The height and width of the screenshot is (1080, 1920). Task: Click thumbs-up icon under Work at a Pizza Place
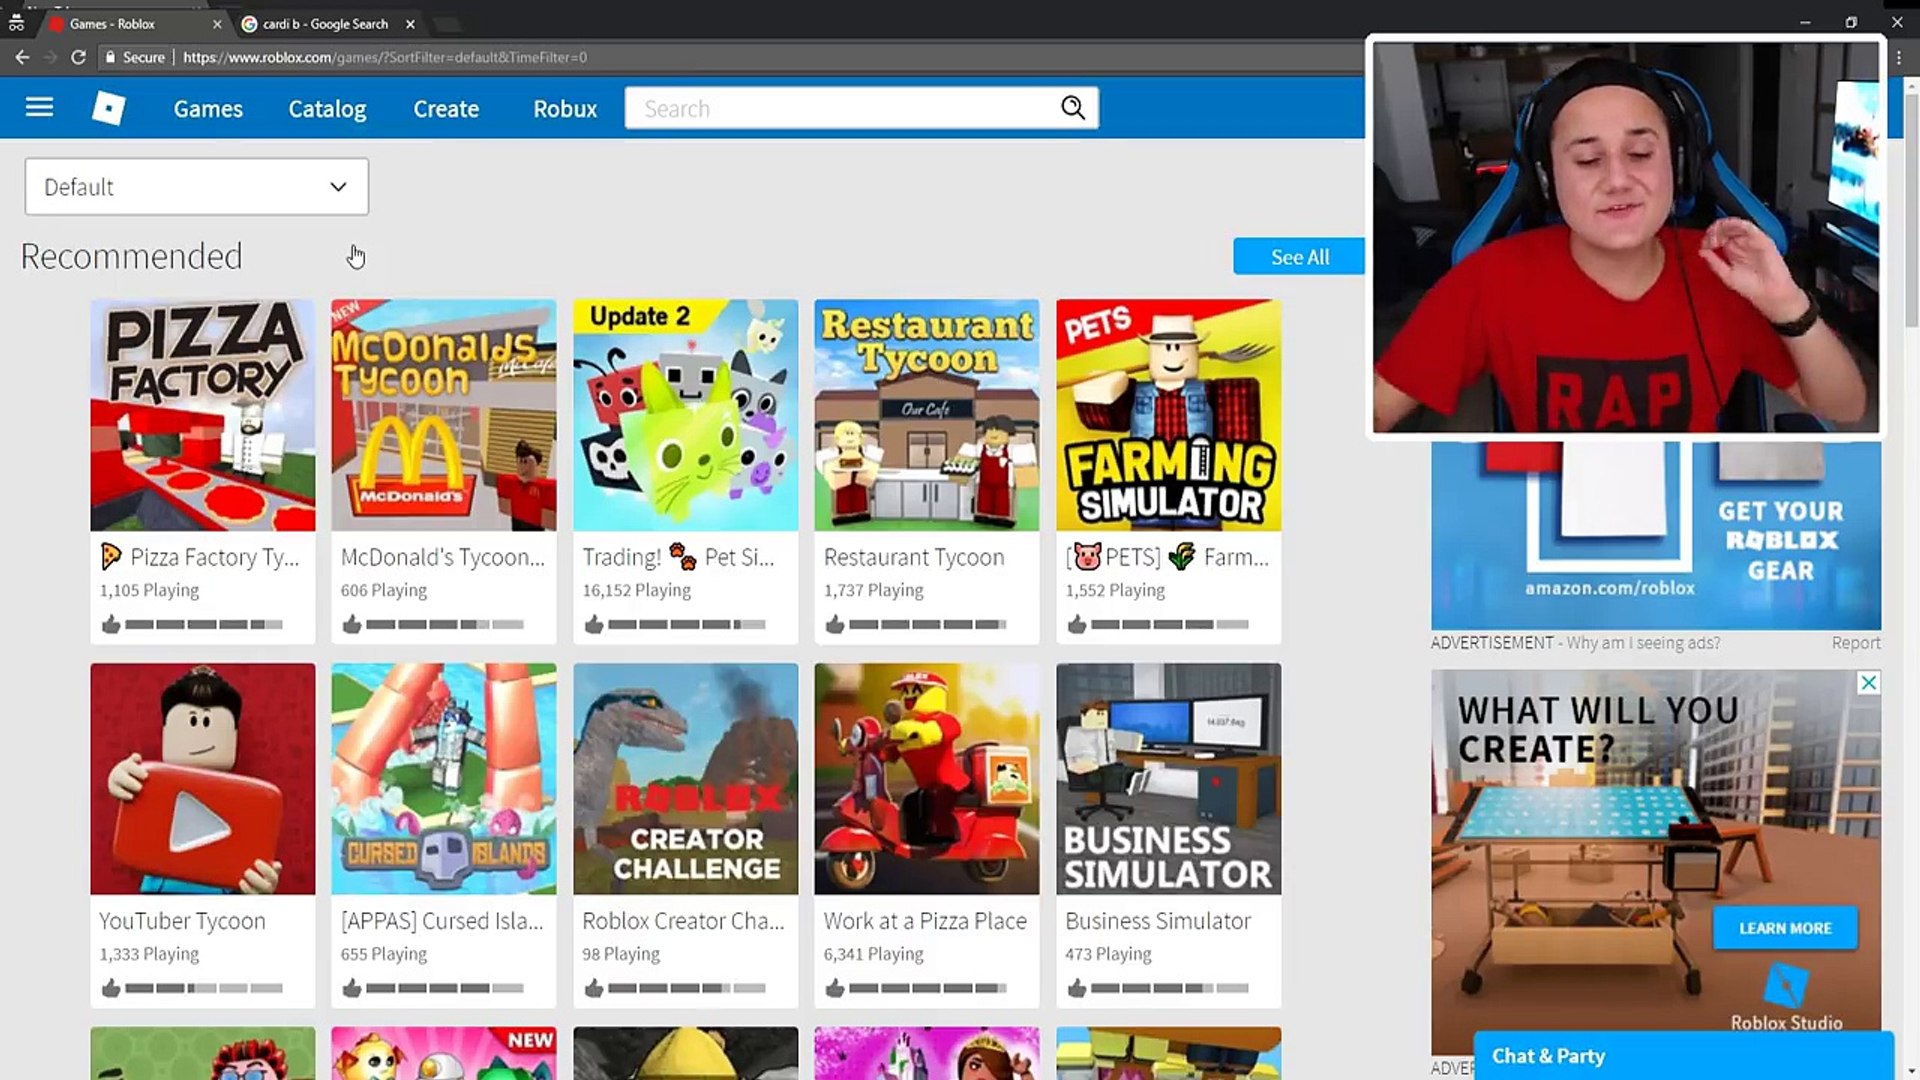[835, 989]
